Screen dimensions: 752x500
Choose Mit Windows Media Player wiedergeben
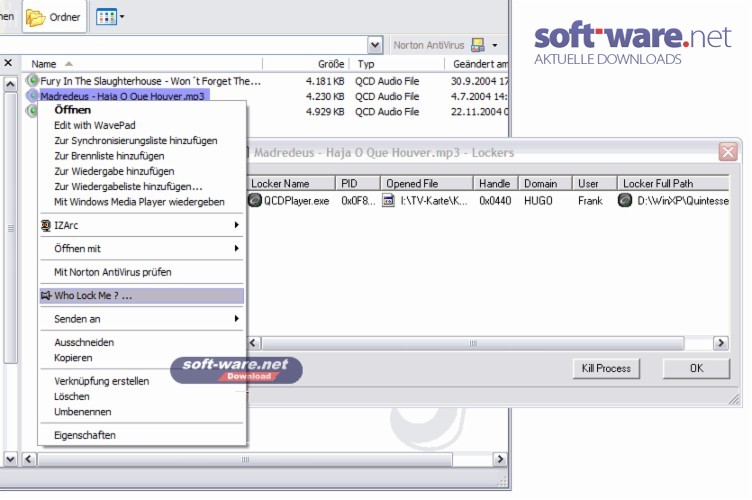point(142,202)
